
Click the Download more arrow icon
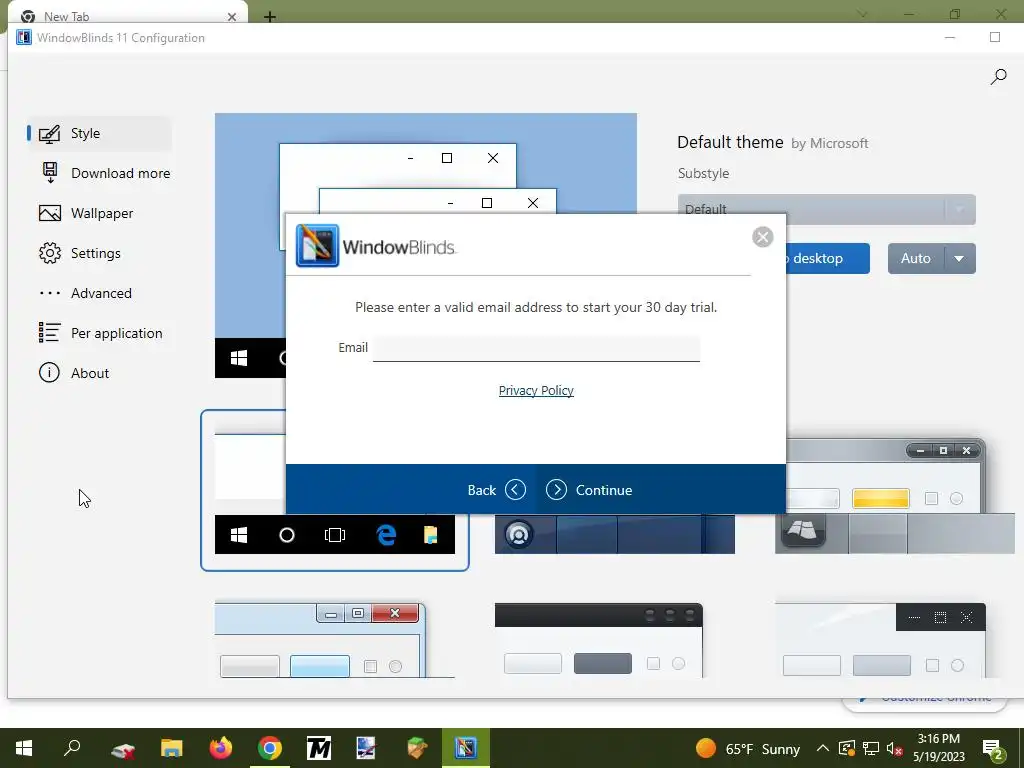point(50,173)
